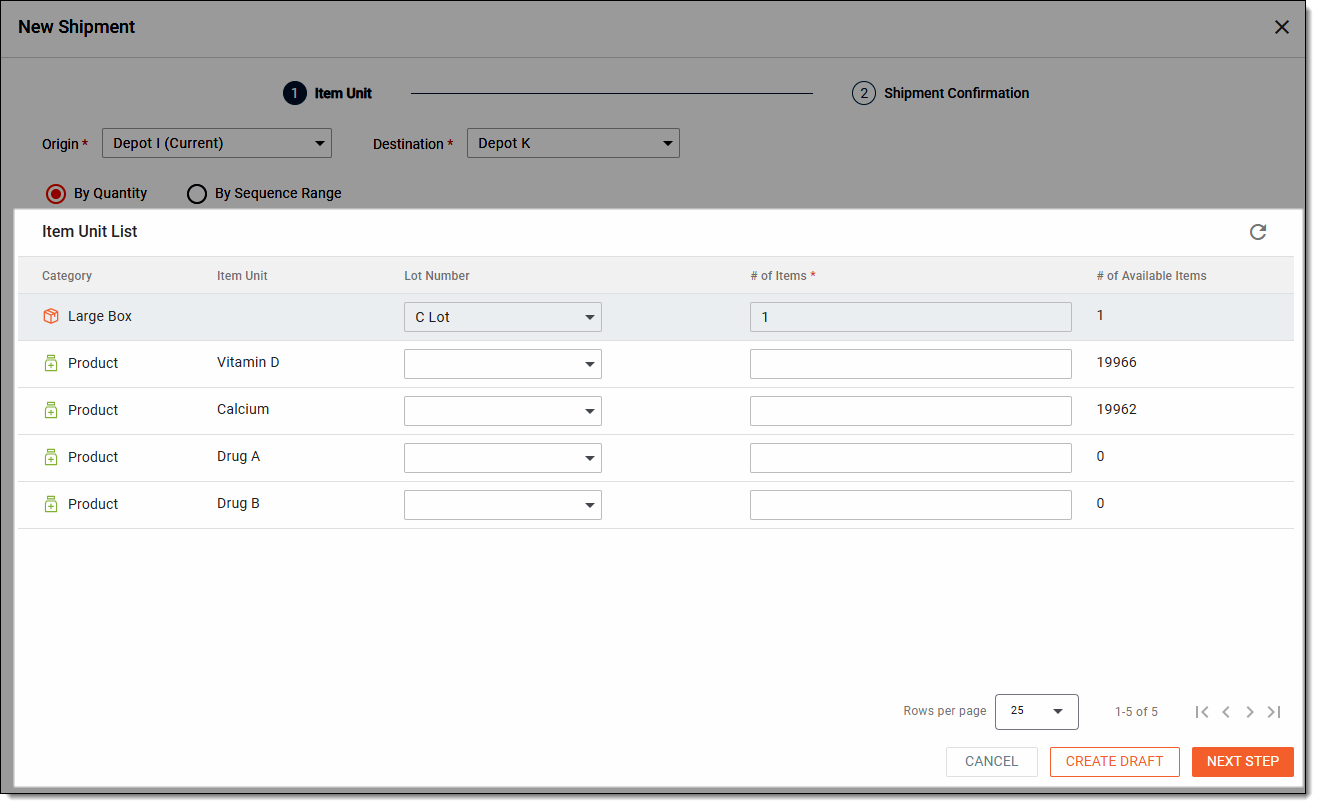
Task: Click the Calcium item unit text
Action: [243, 409]
